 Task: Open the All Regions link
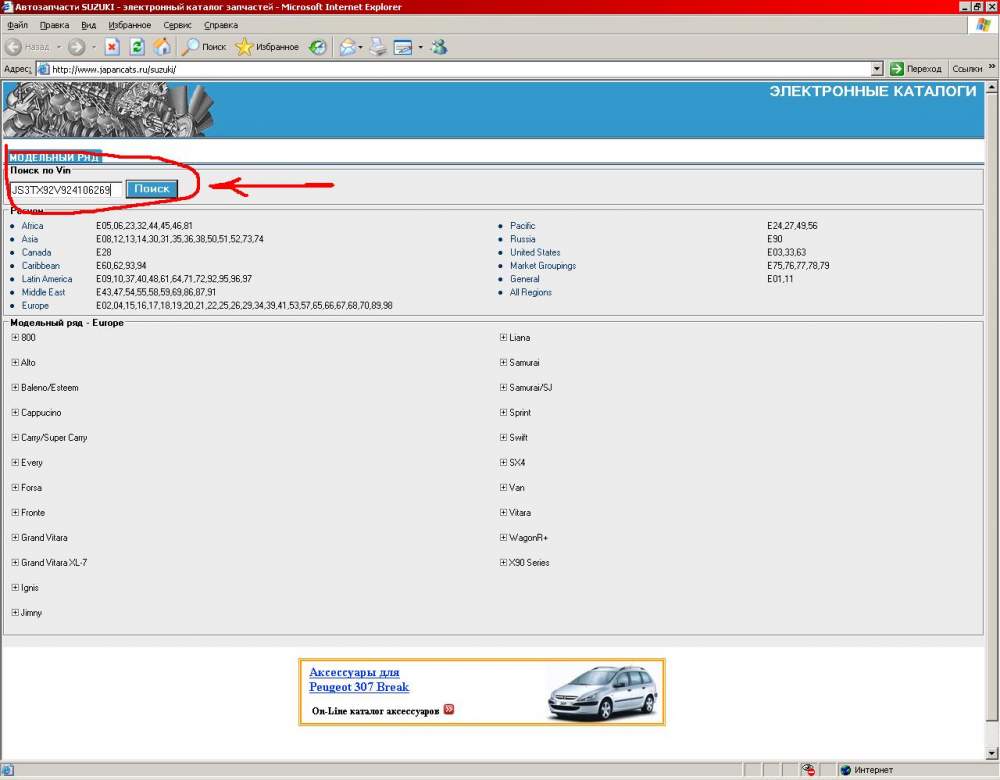point(531,292)
